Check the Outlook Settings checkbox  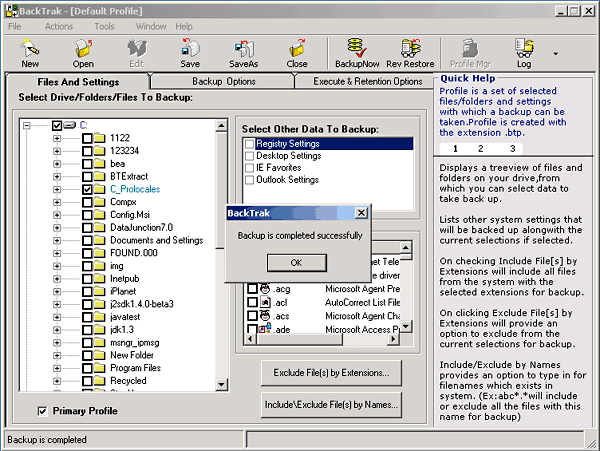point(249,180)
